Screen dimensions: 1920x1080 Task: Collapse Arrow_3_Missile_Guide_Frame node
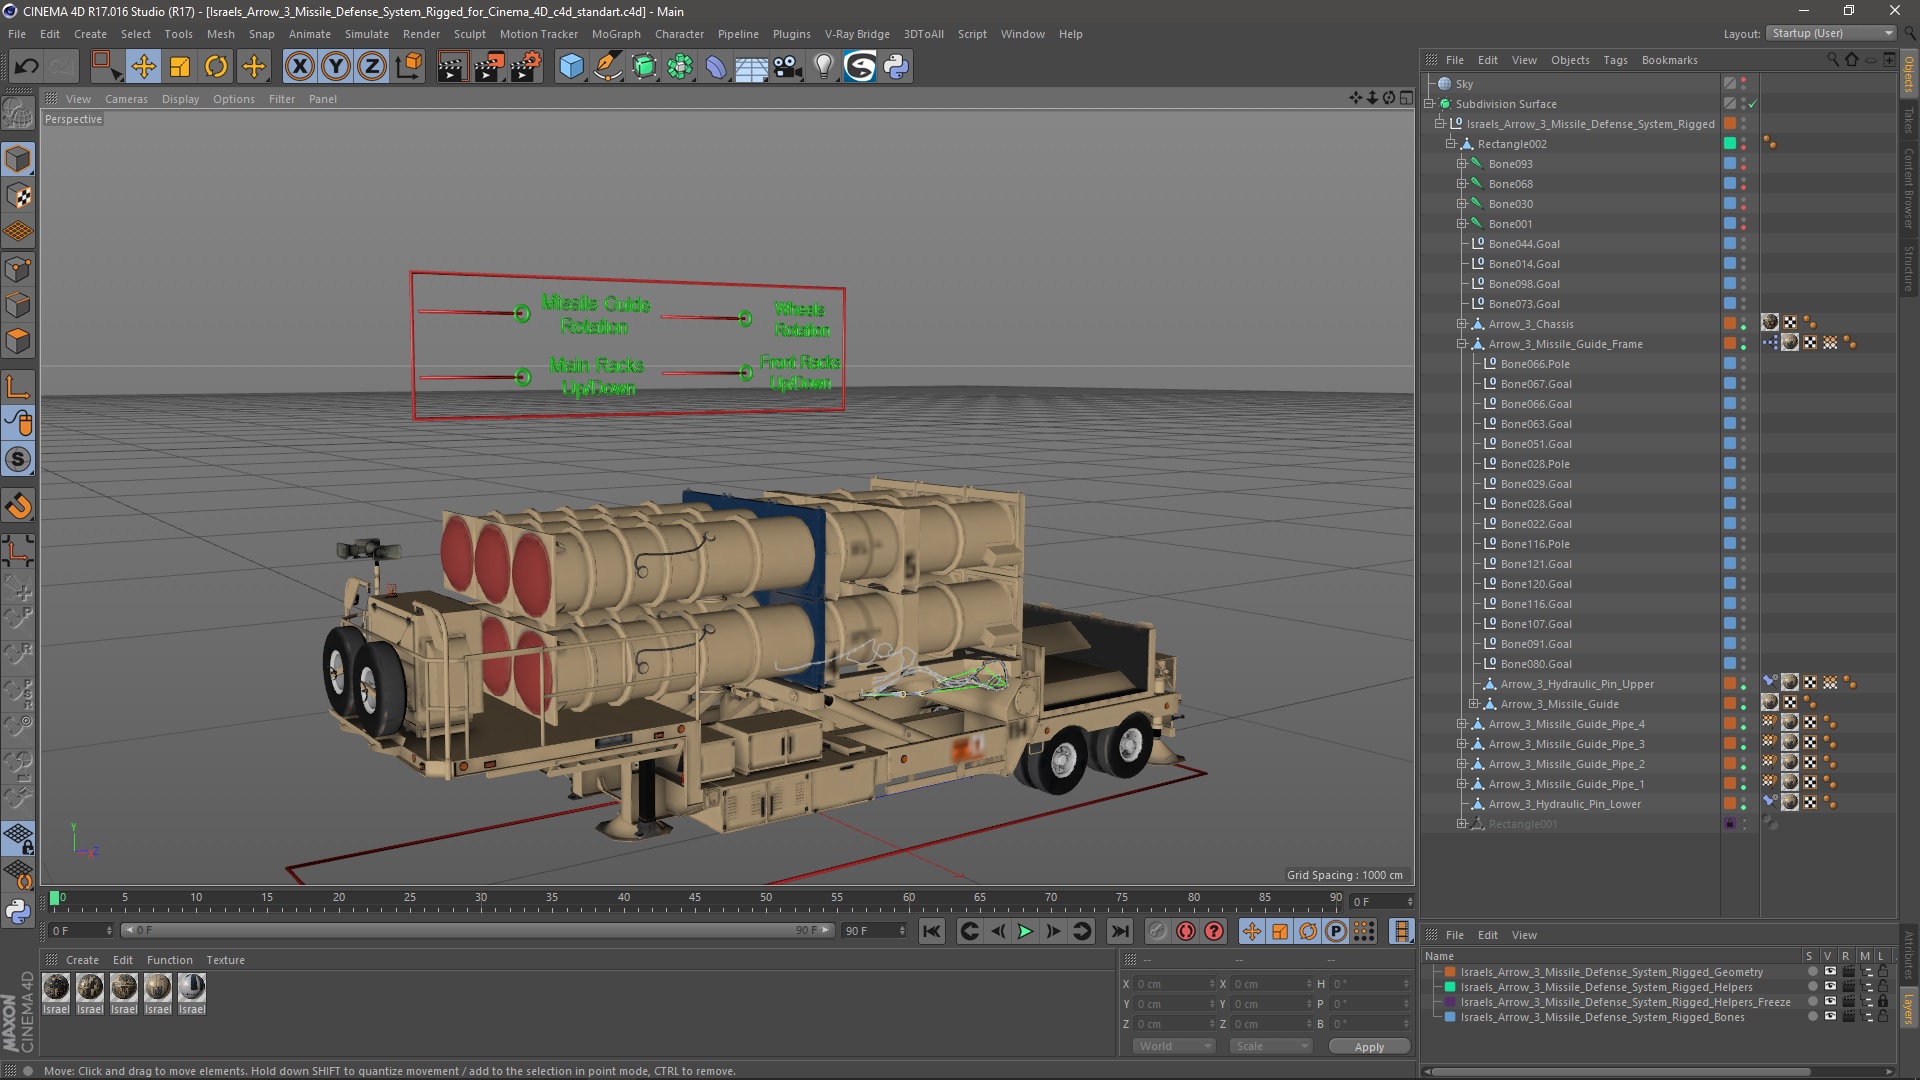tap(1461, 344)
